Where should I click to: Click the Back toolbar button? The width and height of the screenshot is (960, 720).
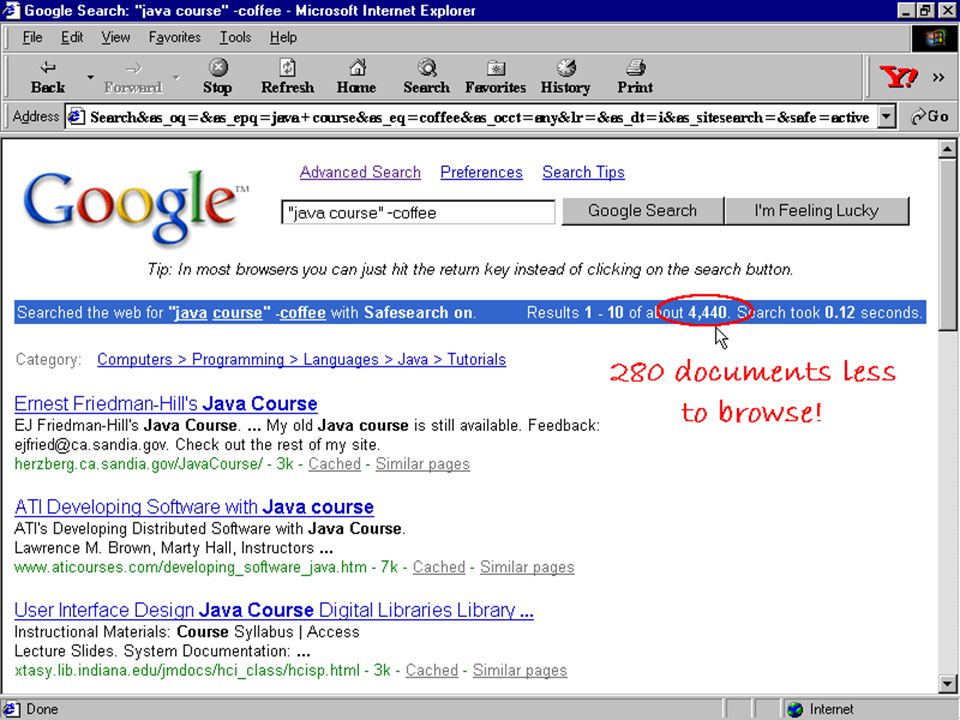(x=48, y=77)
